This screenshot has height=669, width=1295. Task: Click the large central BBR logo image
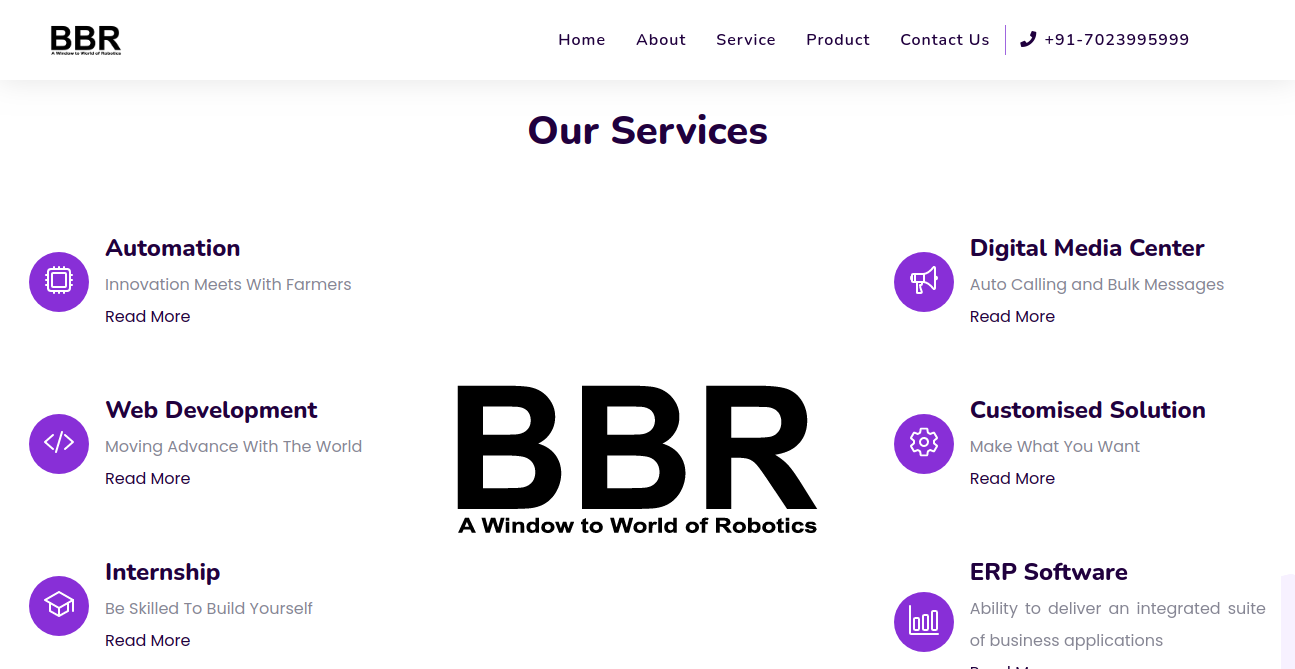[638, 460]
